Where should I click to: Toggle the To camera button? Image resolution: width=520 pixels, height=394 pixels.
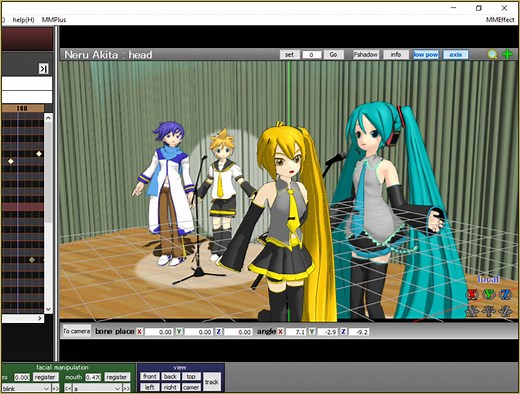point(77,331)
